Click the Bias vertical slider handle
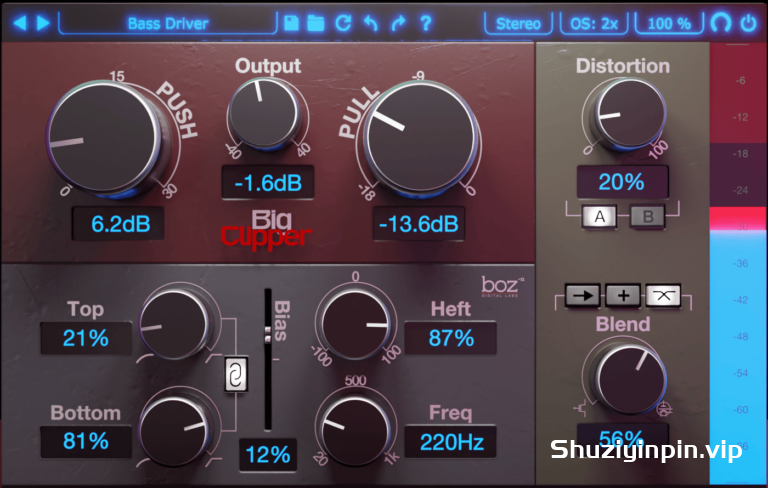The height and width of the screenshot is (488, 768). (x=267, y=335)
